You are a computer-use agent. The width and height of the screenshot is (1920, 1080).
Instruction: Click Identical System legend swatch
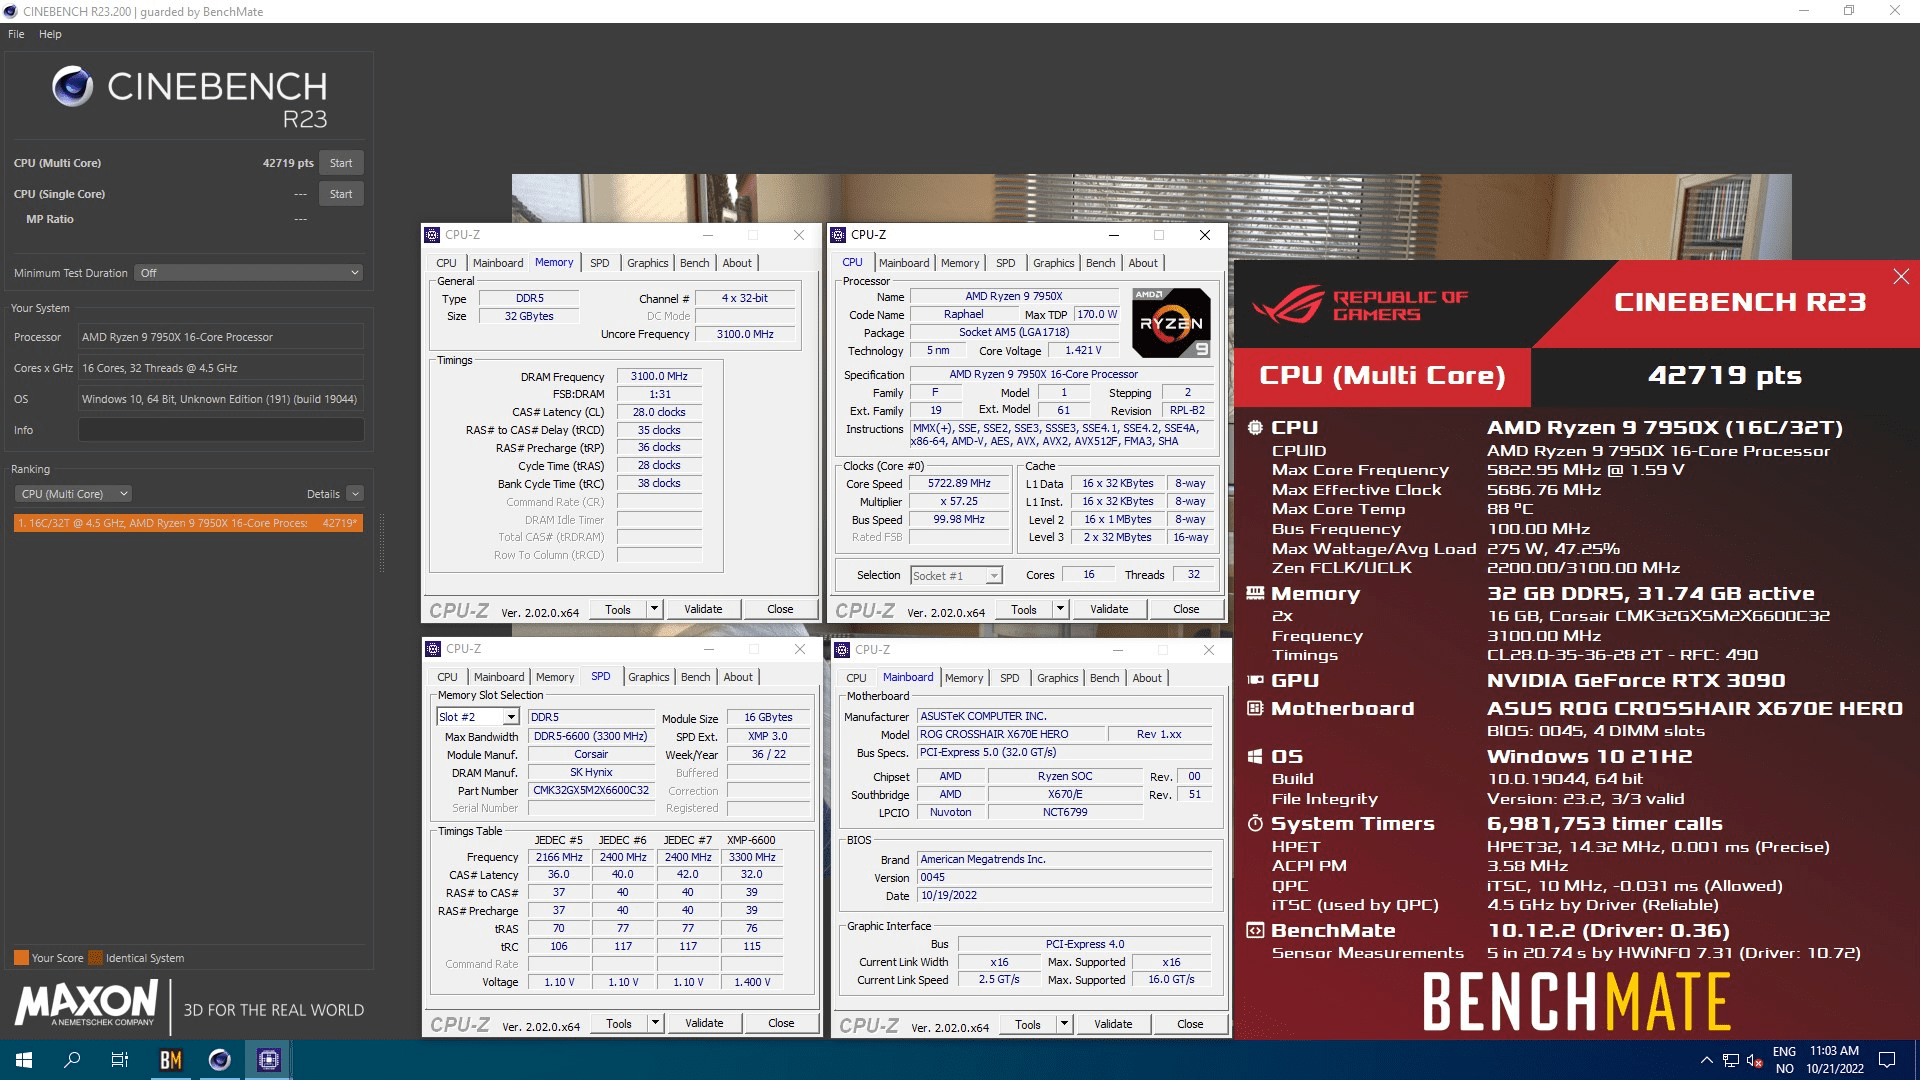click(96, 958)
